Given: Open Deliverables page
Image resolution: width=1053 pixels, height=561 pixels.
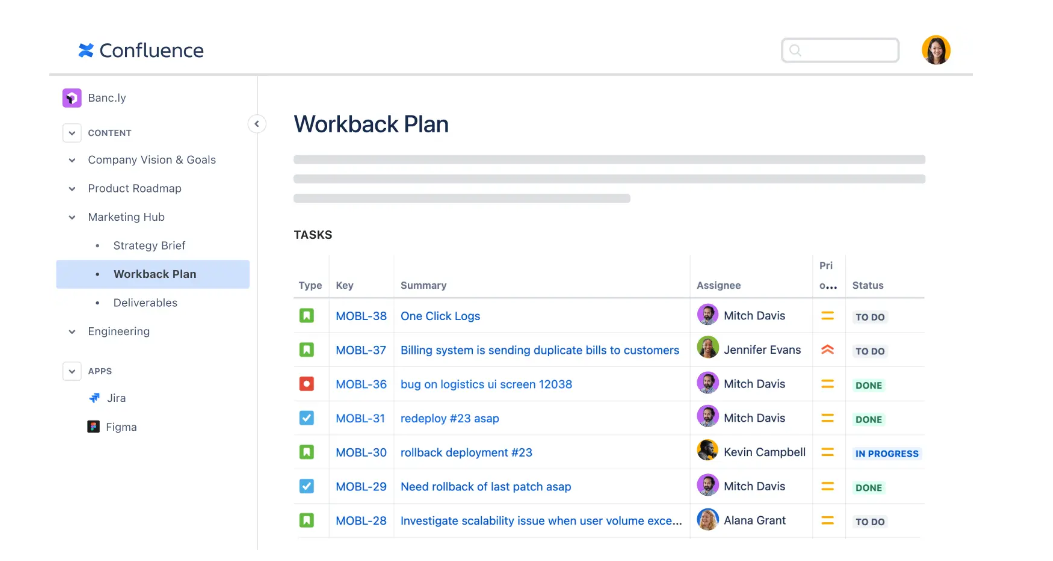Looking at the screenshot, I should point(145,302).
